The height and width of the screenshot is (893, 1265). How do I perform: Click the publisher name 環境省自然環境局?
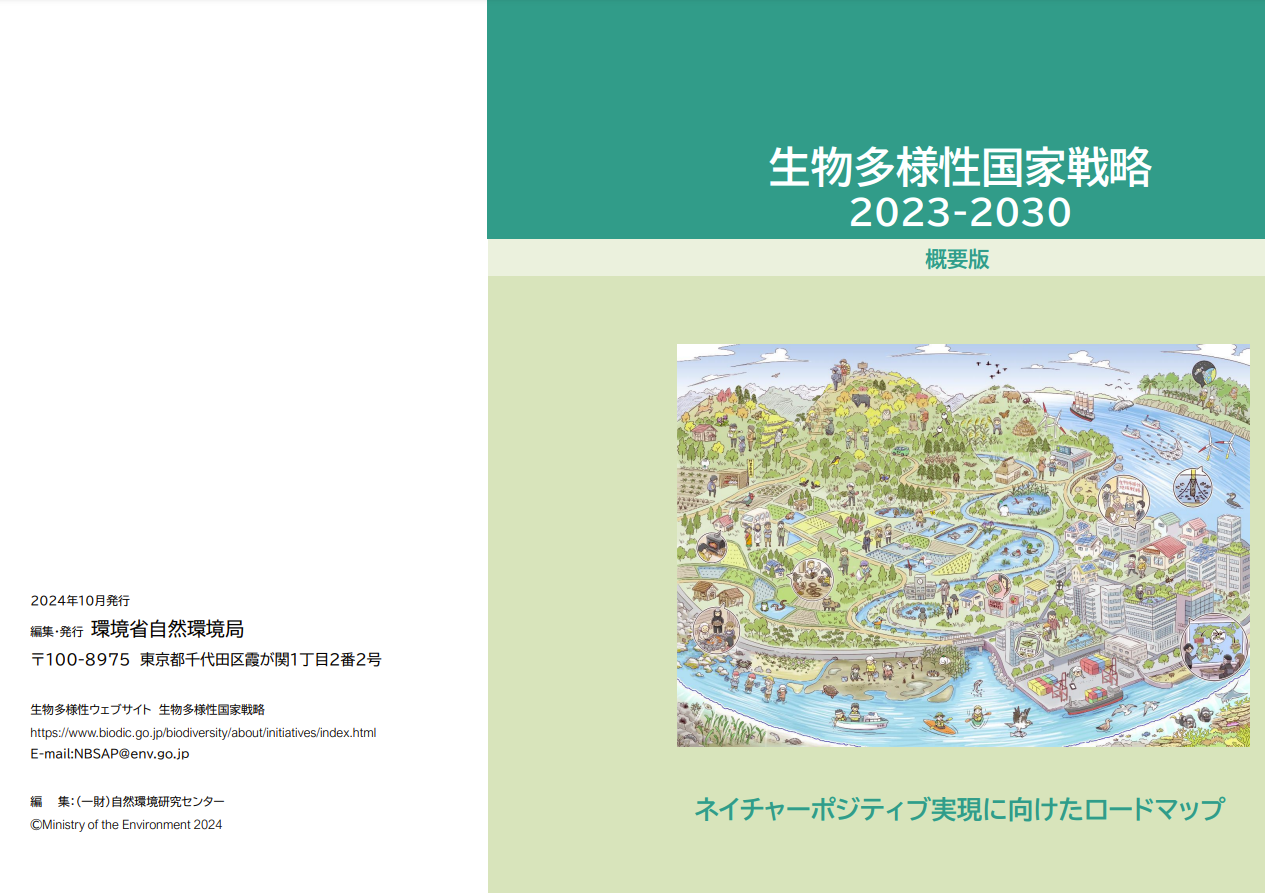167,629
